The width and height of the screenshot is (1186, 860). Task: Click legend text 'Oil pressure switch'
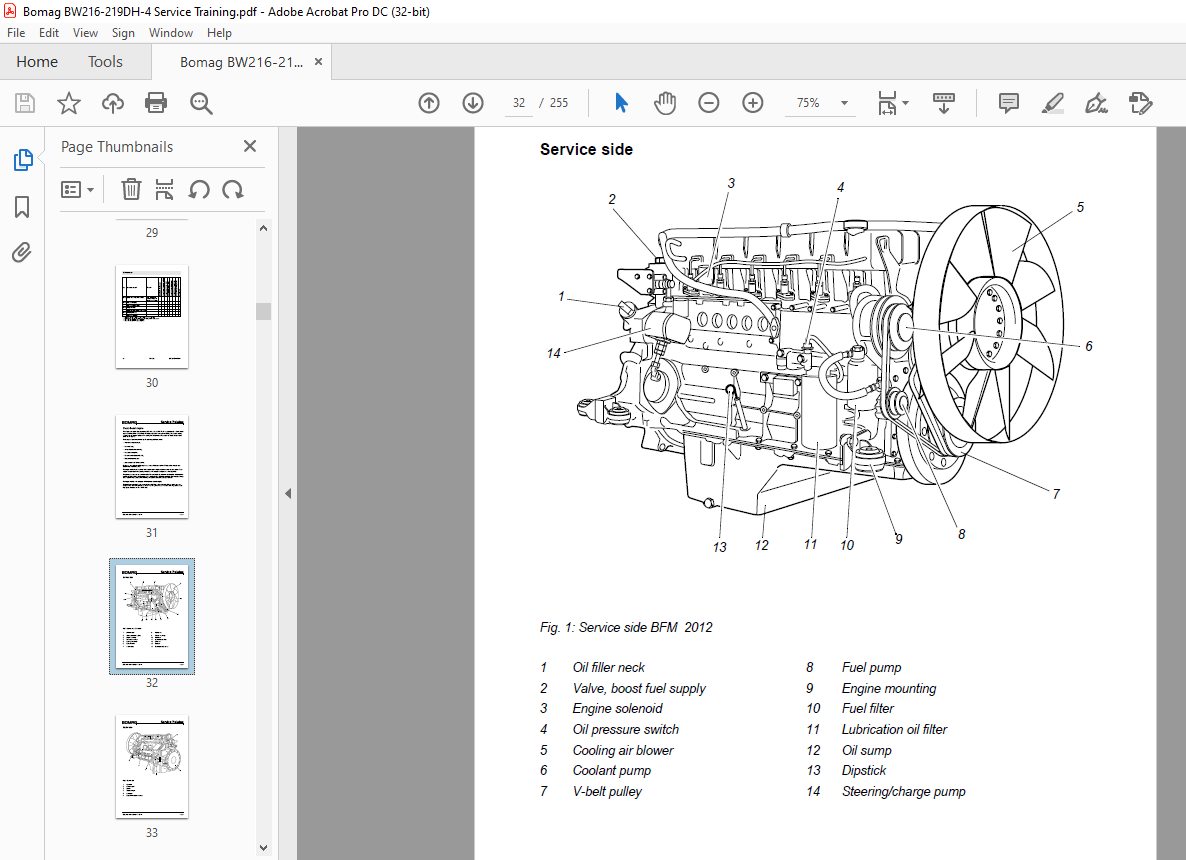pos(626,729)
